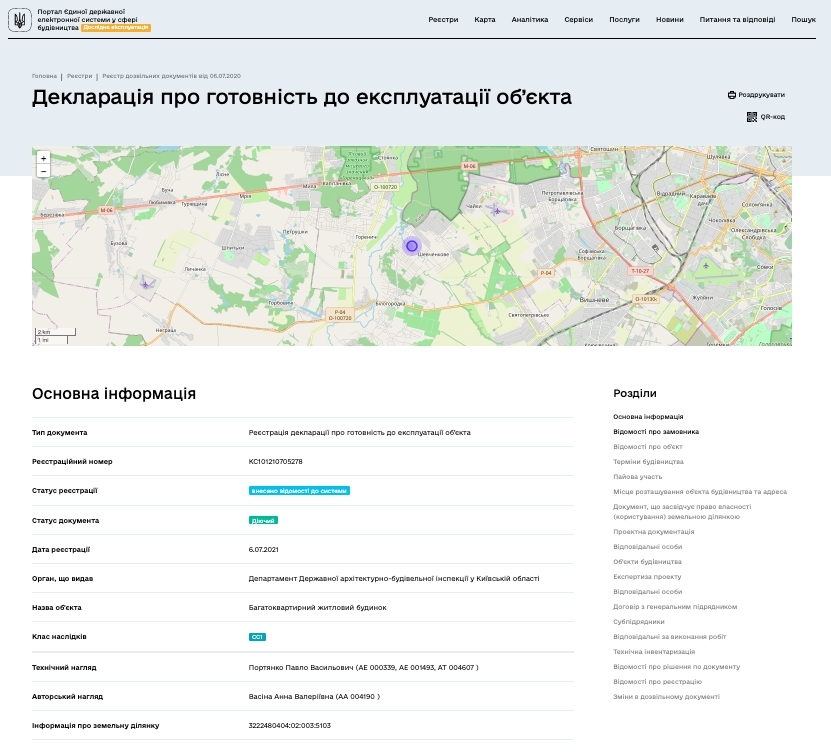Image resolution: width=831 pixels, height=756 pixels.
Task: Click the QR-код button label
Action: [773, 117]
